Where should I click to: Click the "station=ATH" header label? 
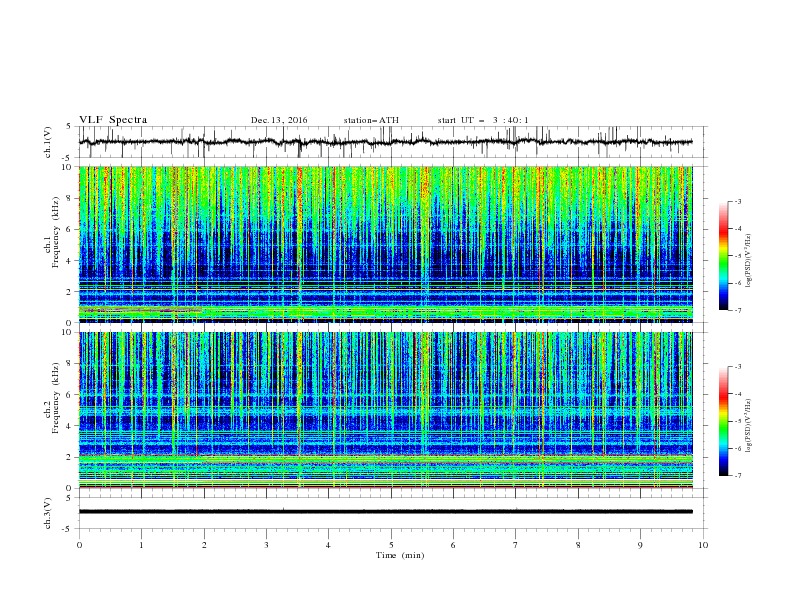[371, 120]
